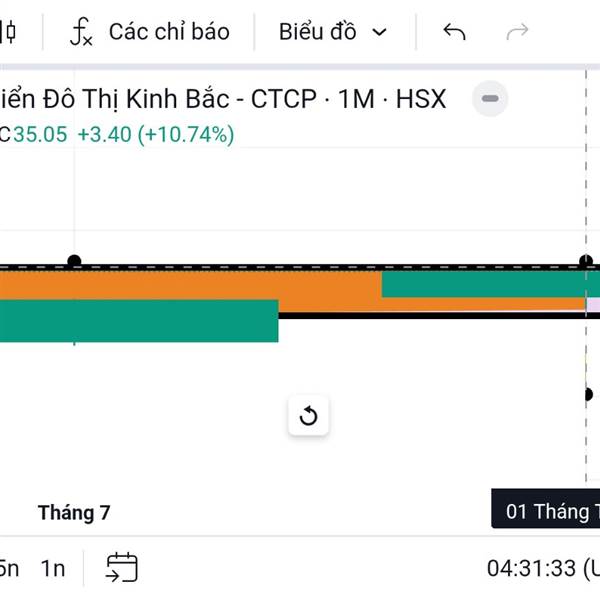The image size is (600, 600).
Task: Expand the chevron next to Biểu đồ
Action: click(x=380, y=32)
